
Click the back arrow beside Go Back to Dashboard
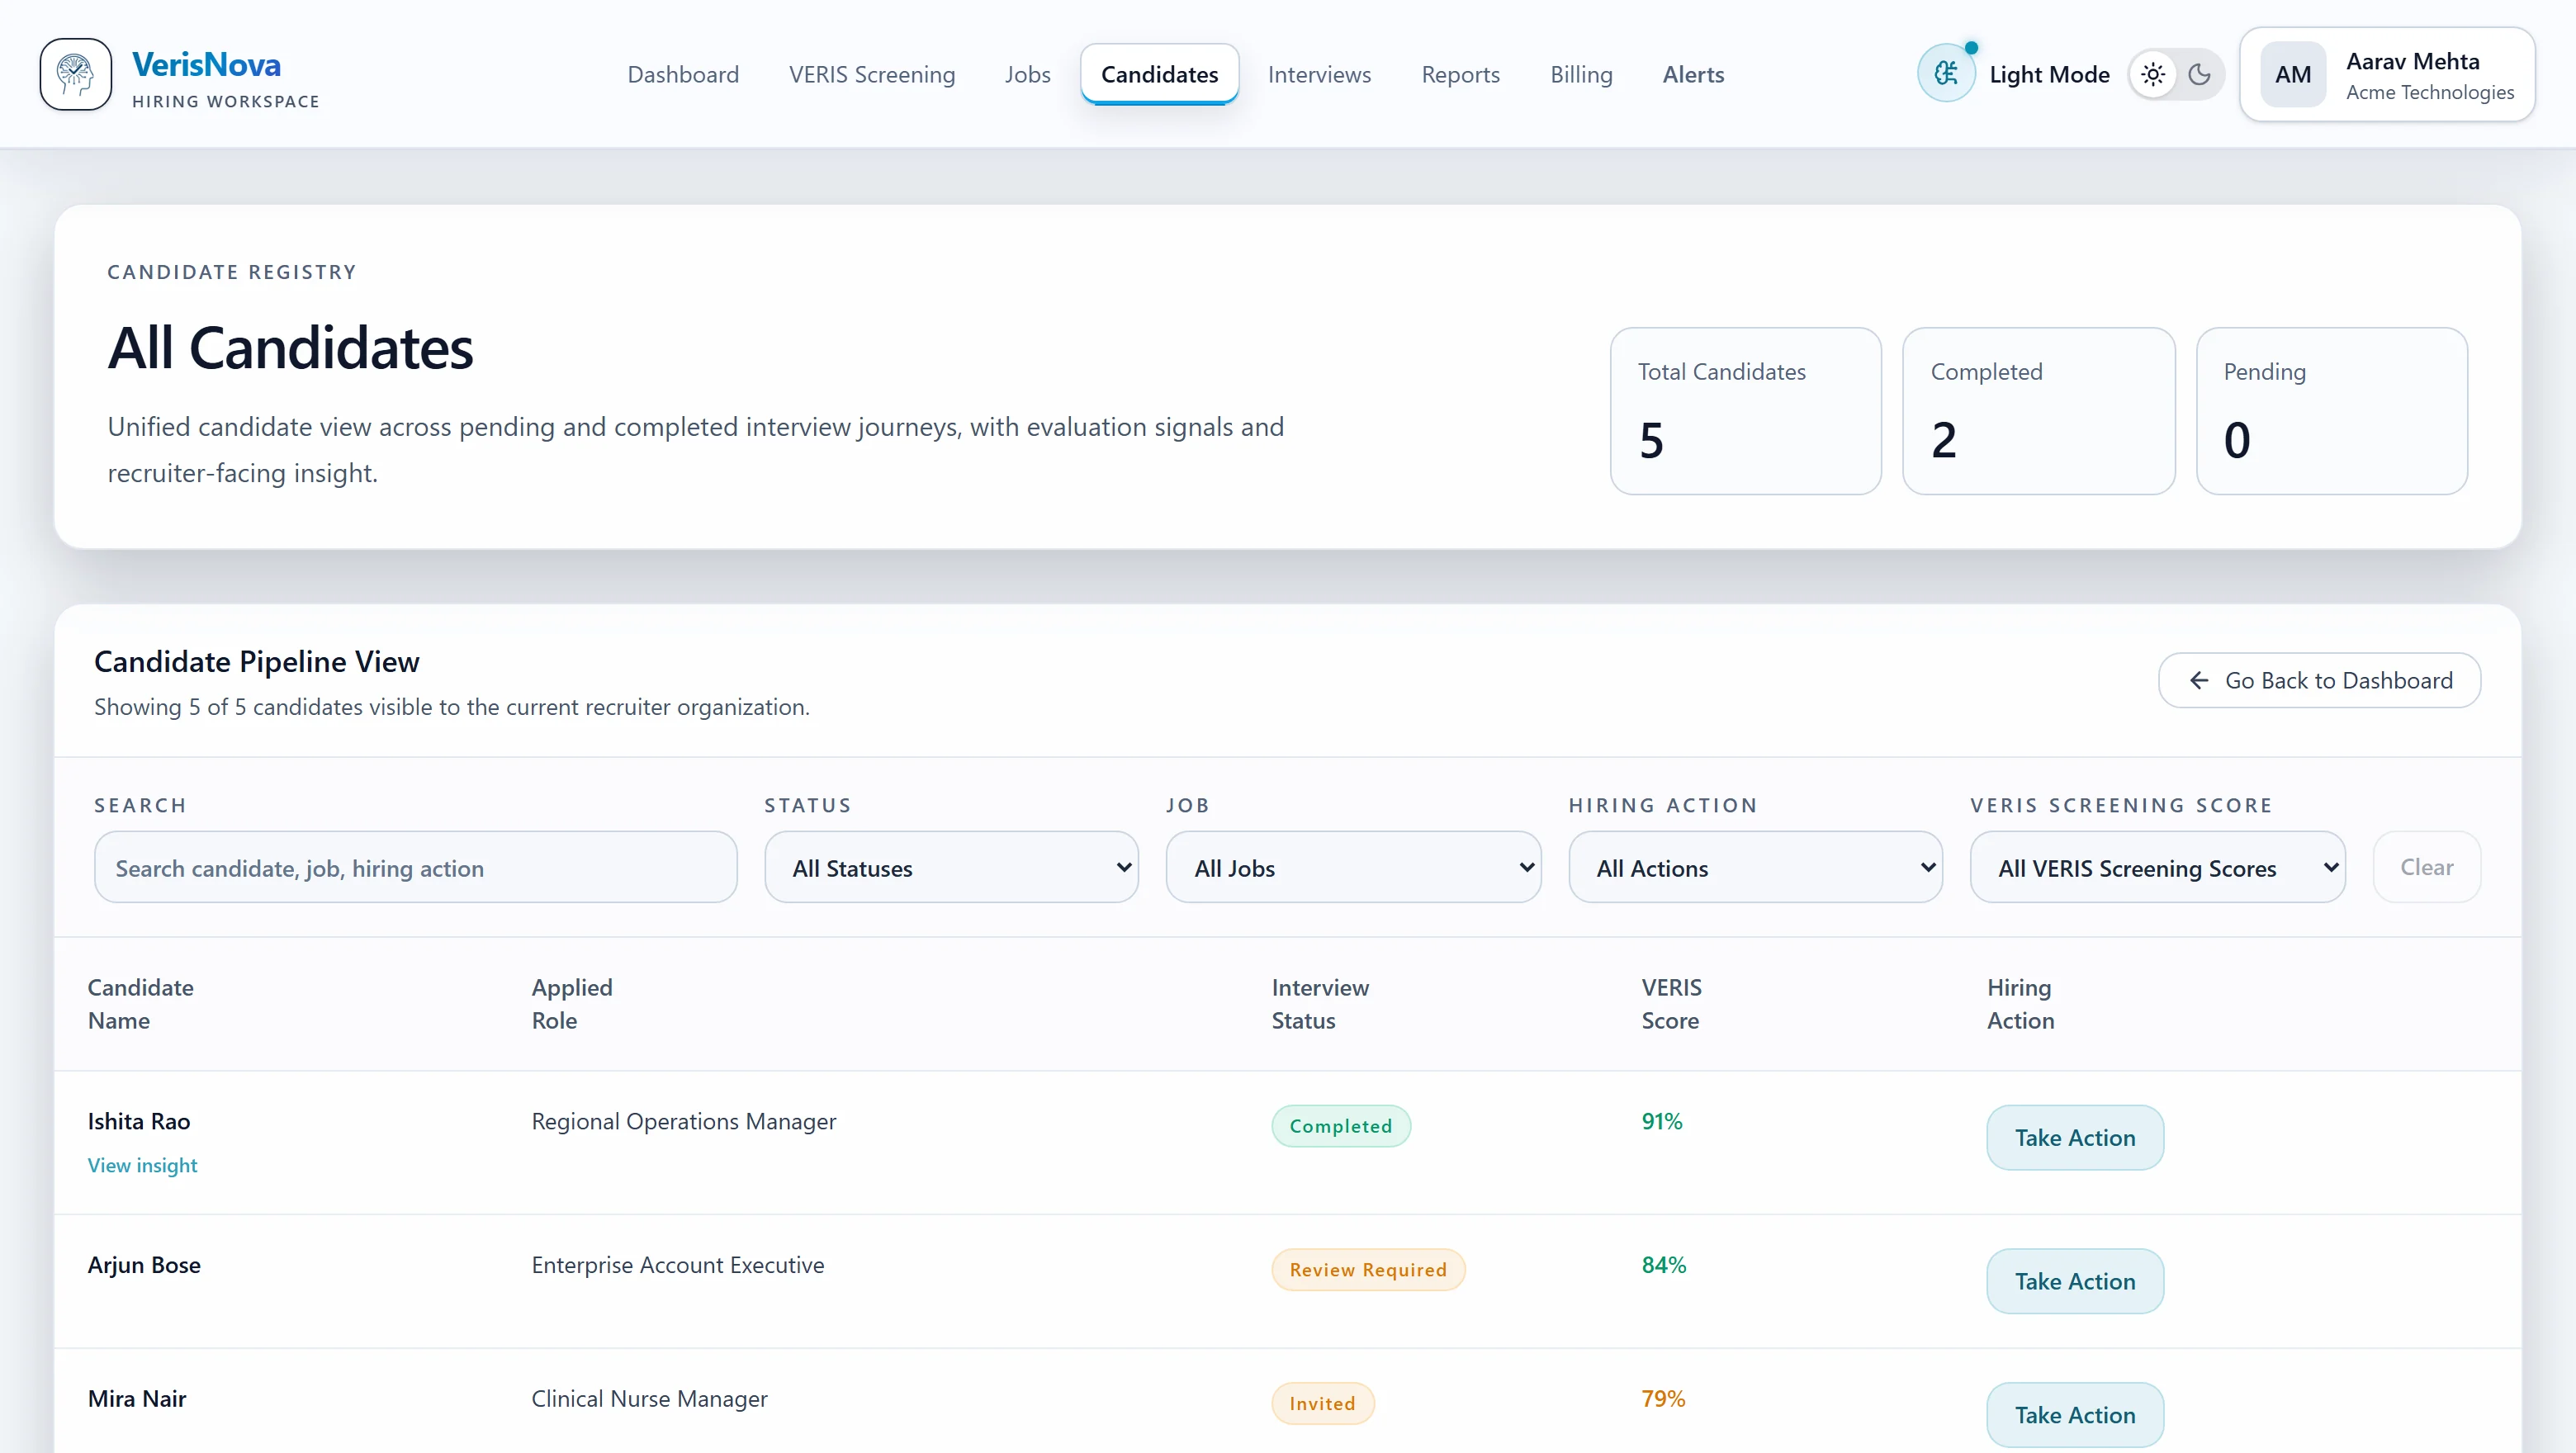[2198, 680]
